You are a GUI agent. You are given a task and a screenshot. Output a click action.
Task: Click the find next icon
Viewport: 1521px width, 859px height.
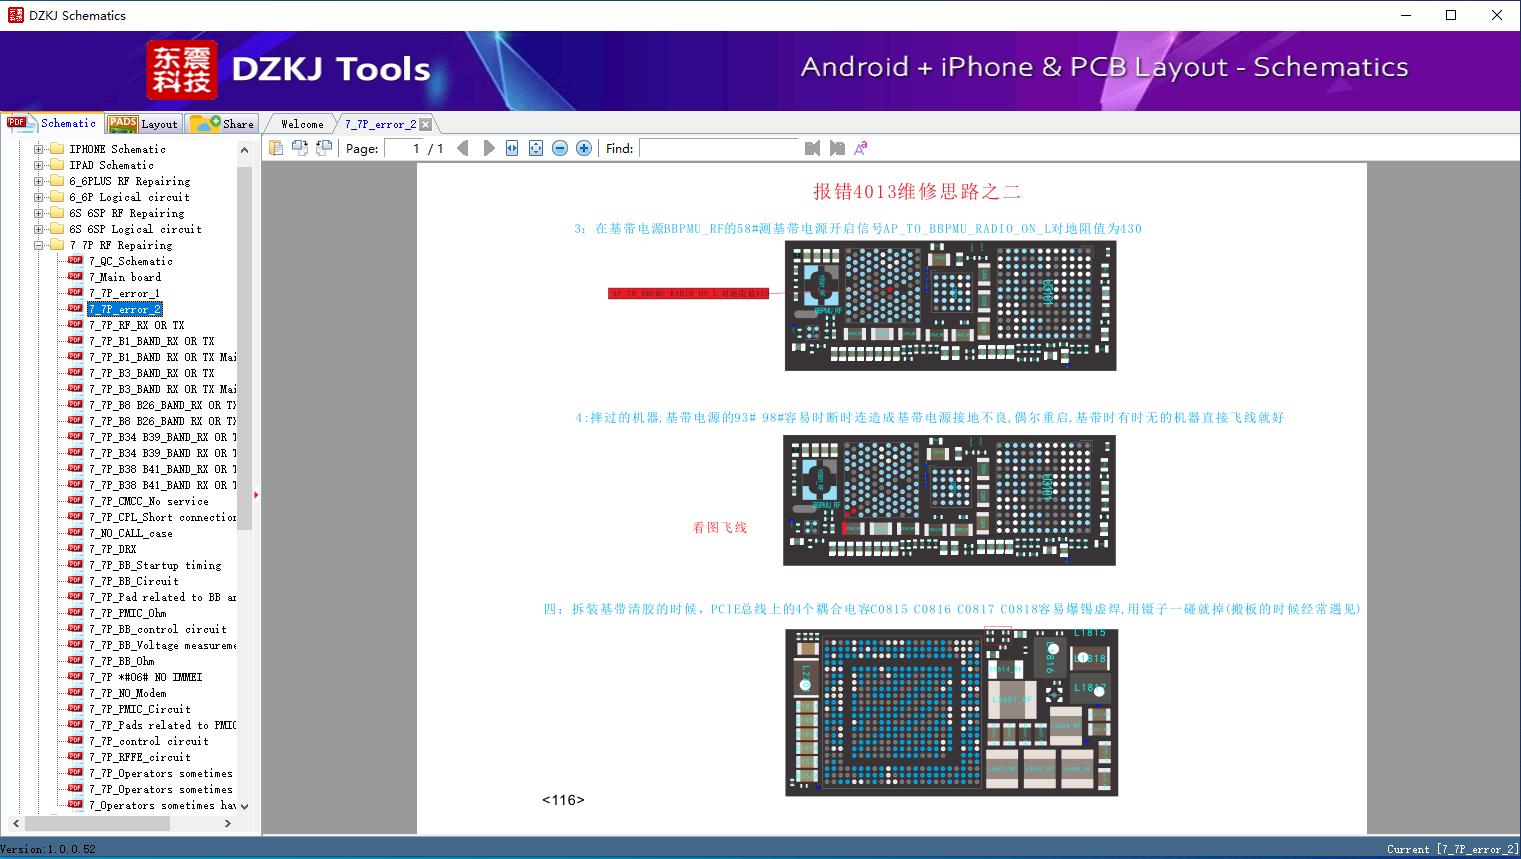837,148
